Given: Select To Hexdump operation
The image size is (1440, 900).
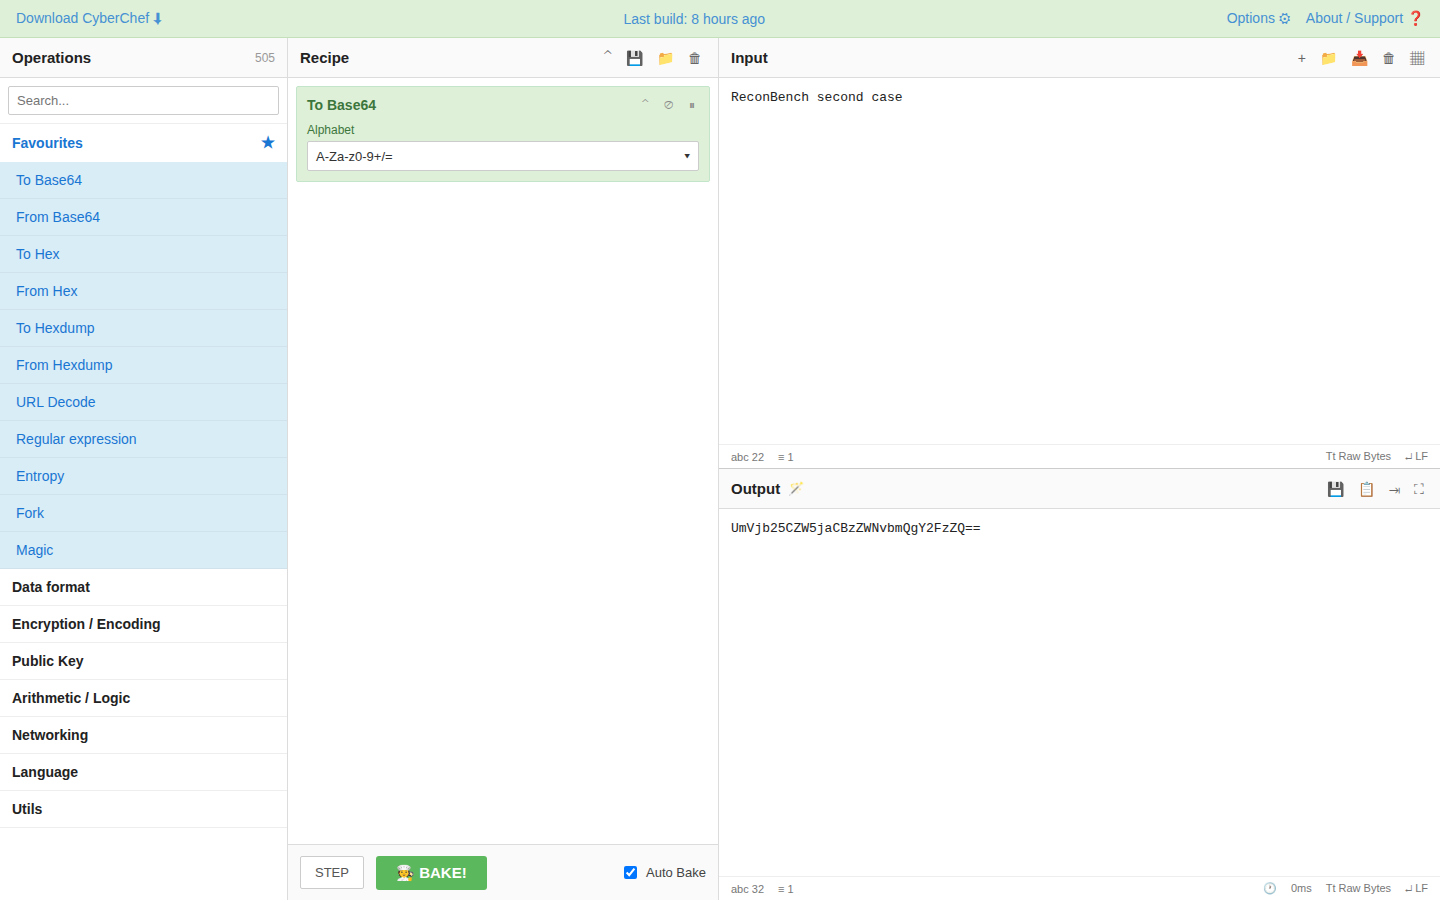Looking at the screenshot, I should [x=144, y=328].
